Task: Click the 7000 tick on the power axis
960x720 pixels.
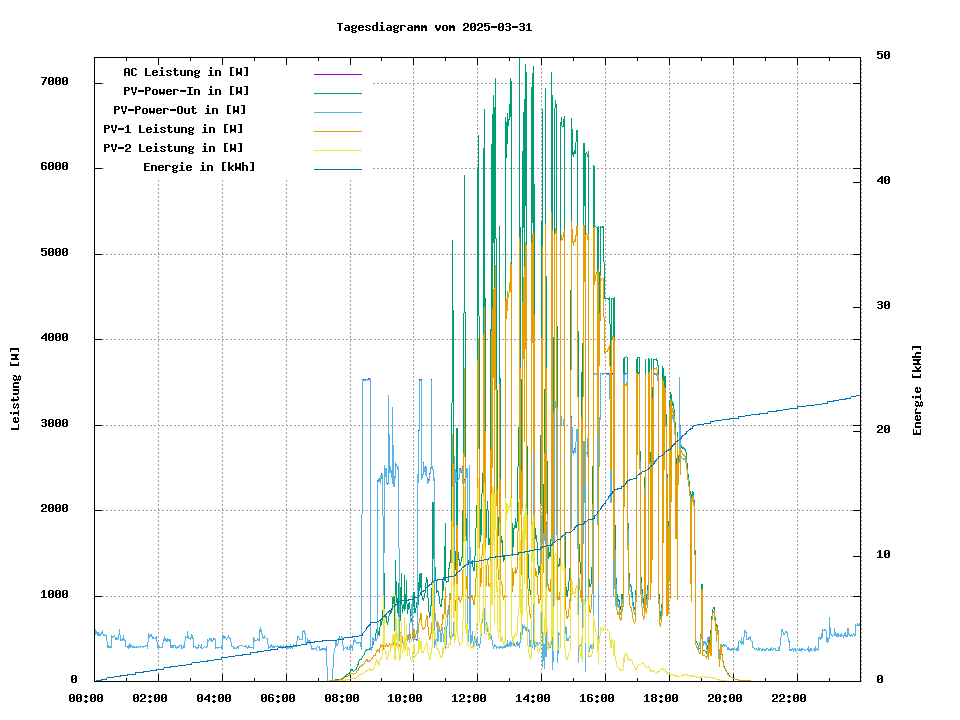Action: pyautogui.click(x=54, y=81)
